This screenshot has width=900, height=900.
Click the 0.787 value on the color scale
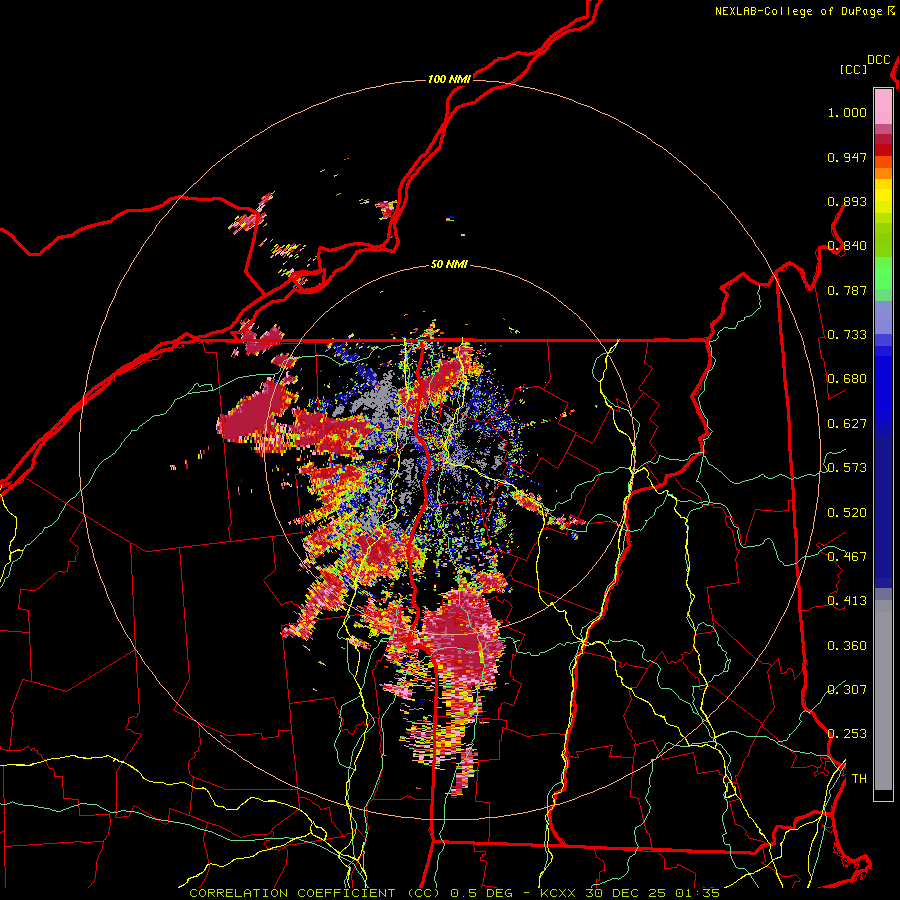[847, 290]
